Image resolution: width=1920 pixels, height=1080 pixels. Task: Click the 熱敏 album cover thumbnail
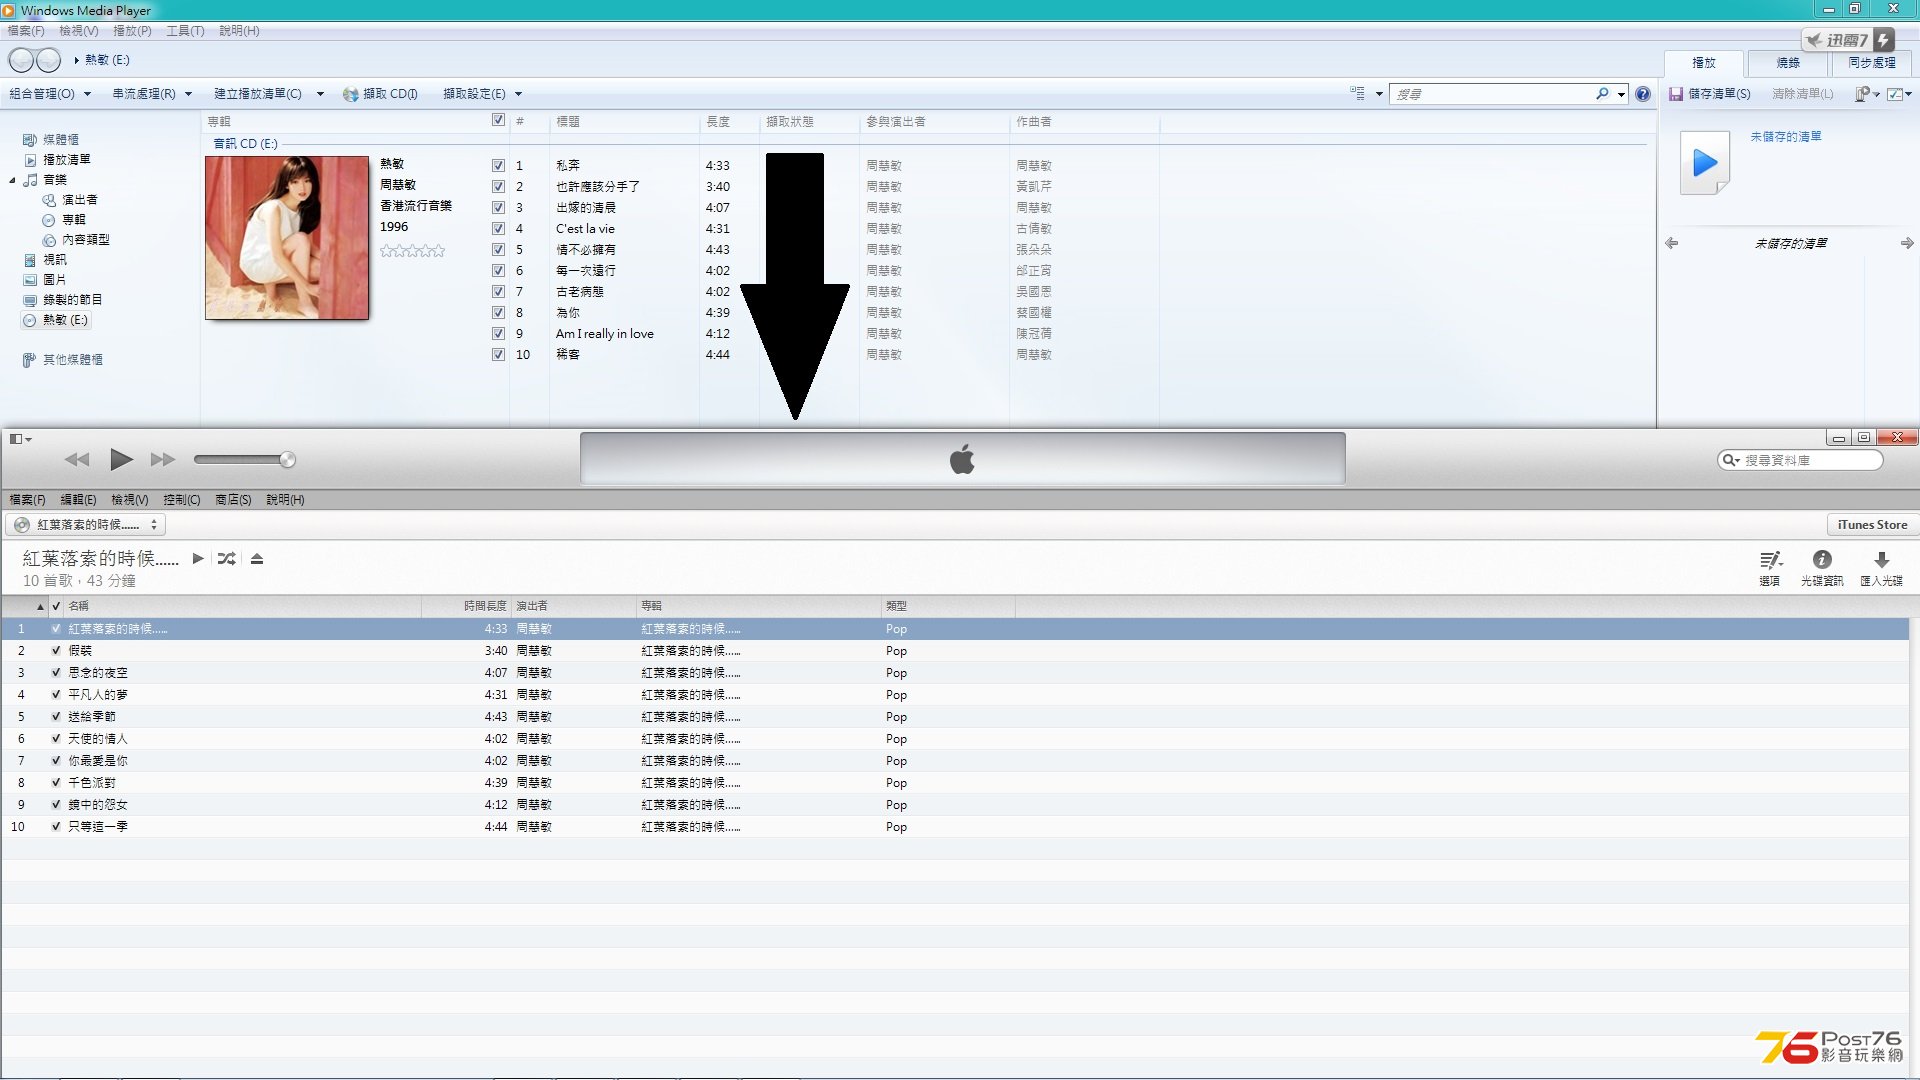(x=287, y=238)
